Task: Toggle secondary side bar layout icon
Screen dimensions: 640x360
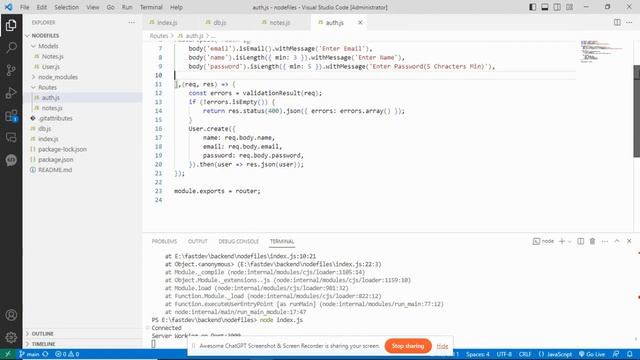Action: (557, 7)
